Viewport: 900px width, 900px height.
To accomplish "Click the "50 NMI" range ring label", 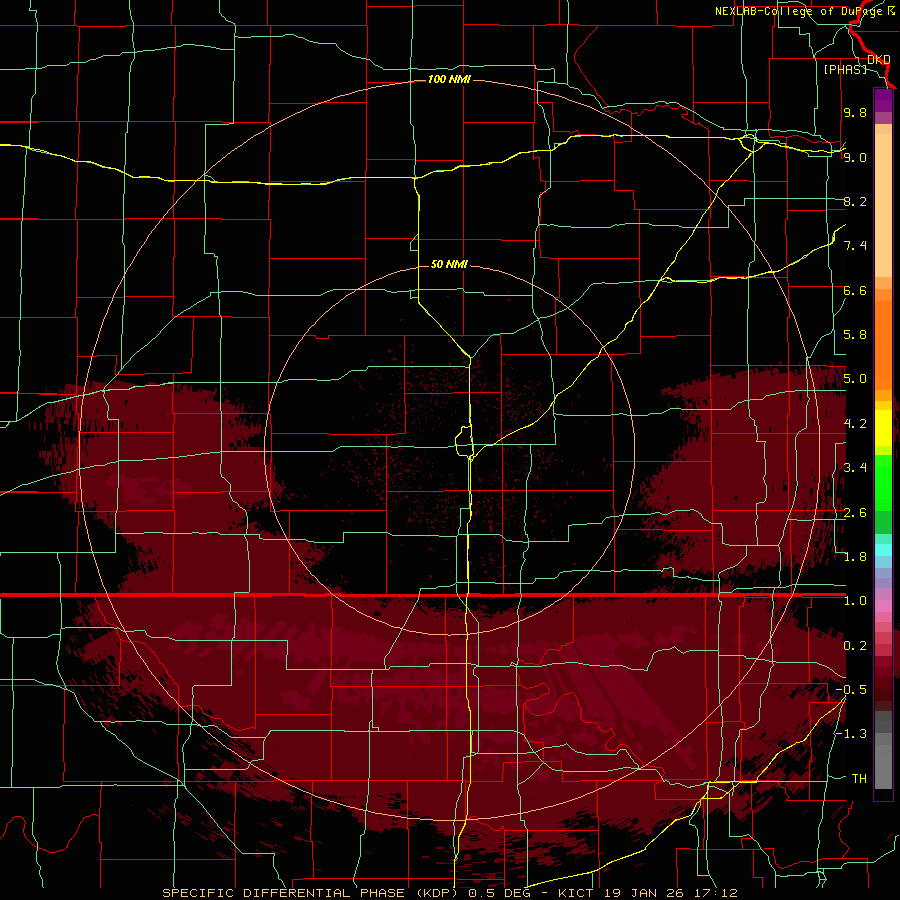I will tap(449, 264).
